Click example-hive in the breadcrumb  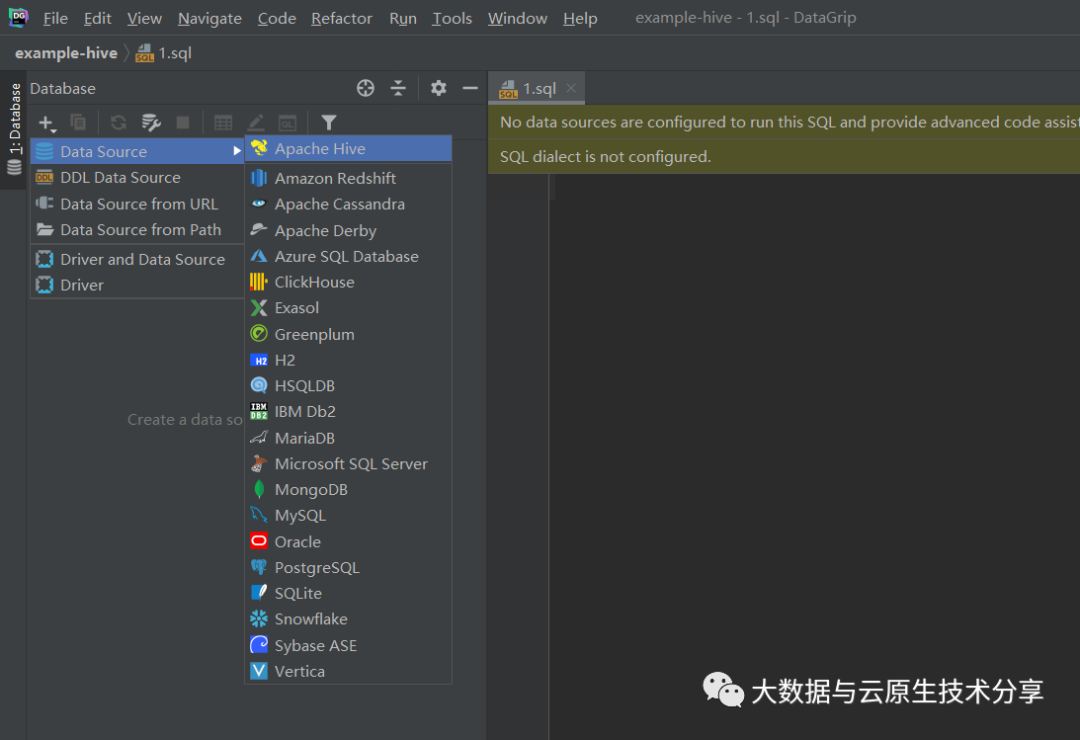click(x=66, y=53)
